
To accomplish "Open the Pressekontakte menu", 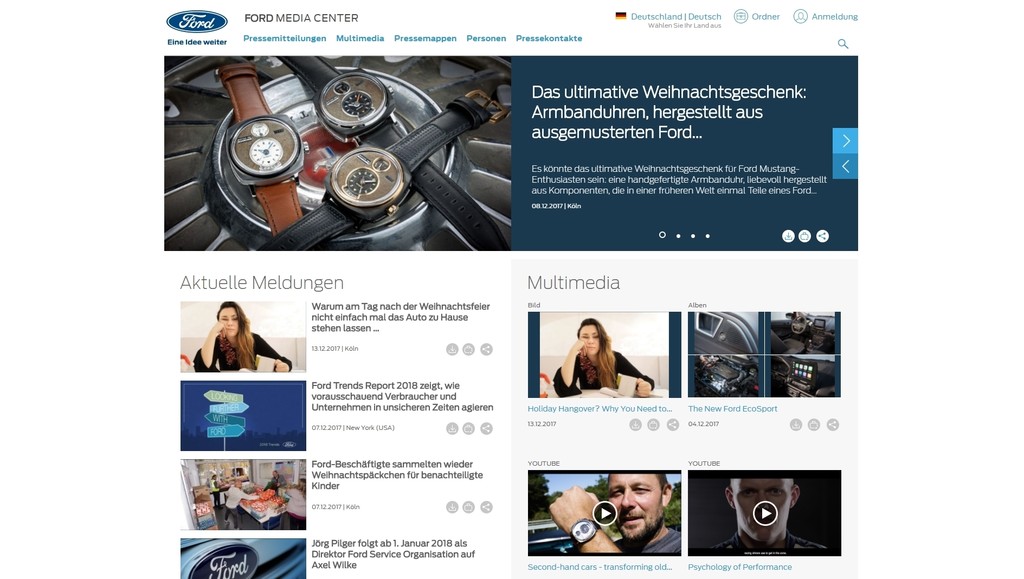I will [x=549, y=38].
